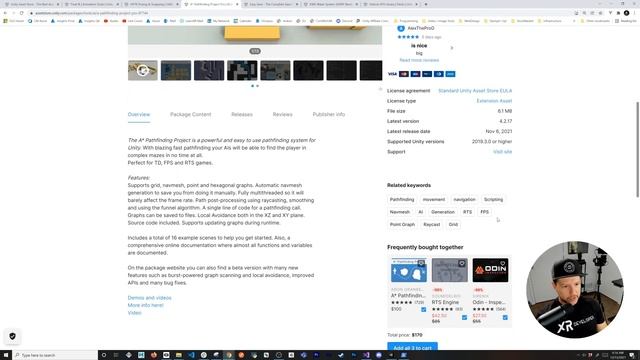Reload the page with the refresh icon
Image resolution: width=640 pixels, height=360 pixels.
(22, 13)
